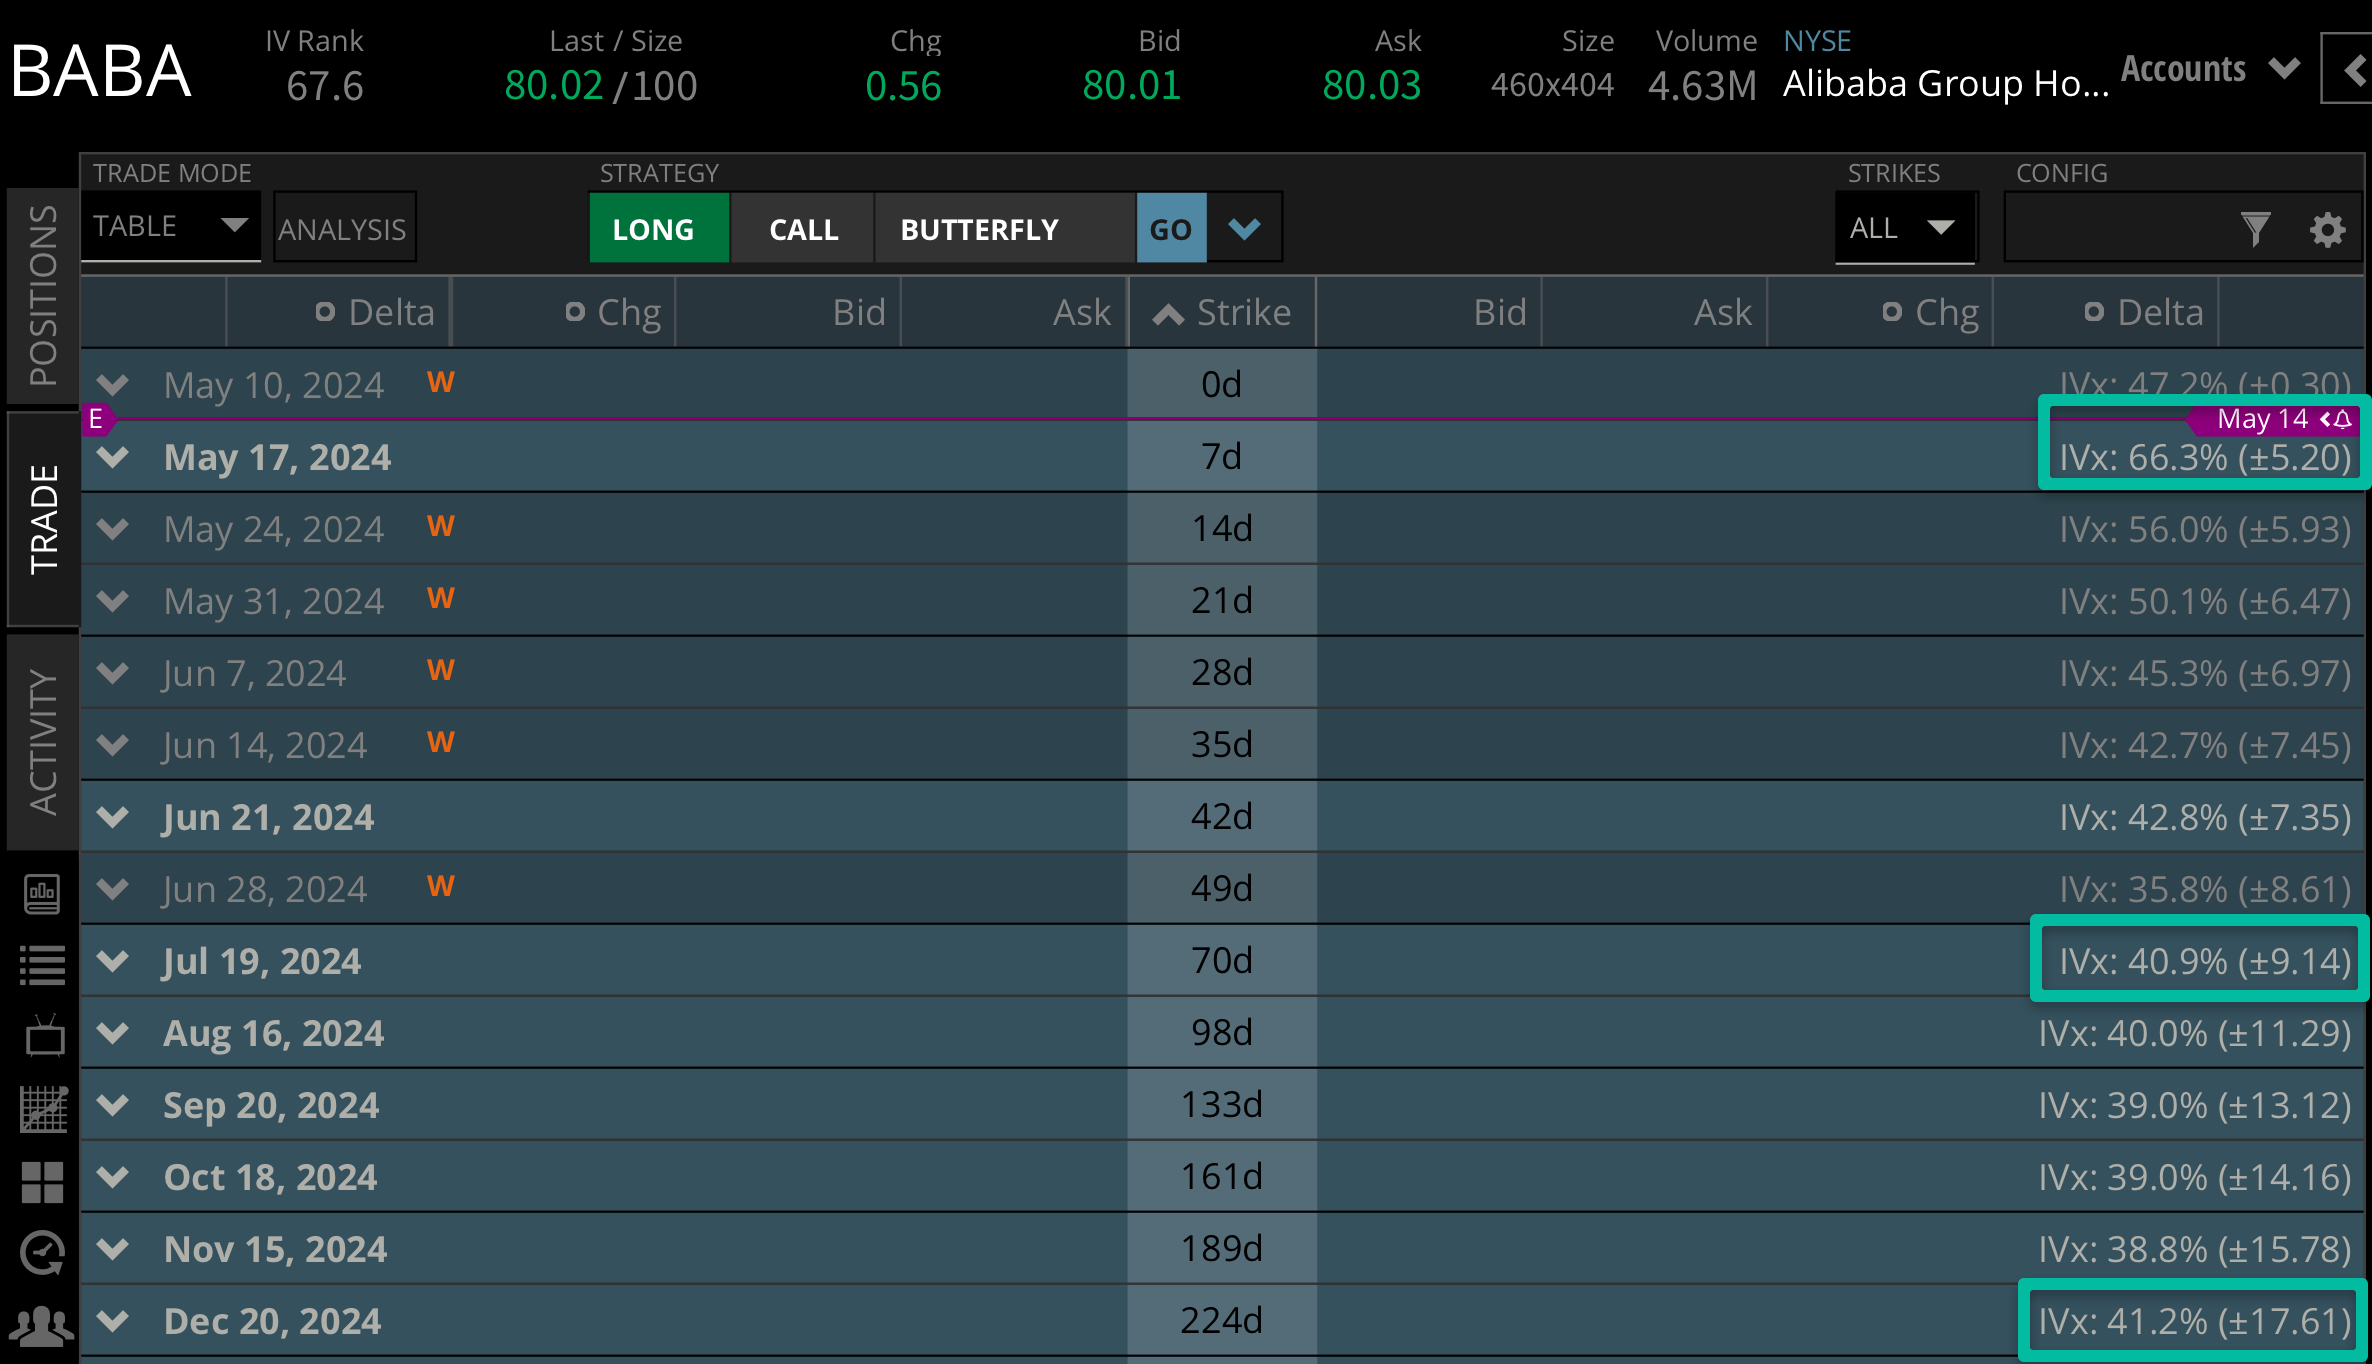Open the four-squares grid view icon

pos(42,1181)
